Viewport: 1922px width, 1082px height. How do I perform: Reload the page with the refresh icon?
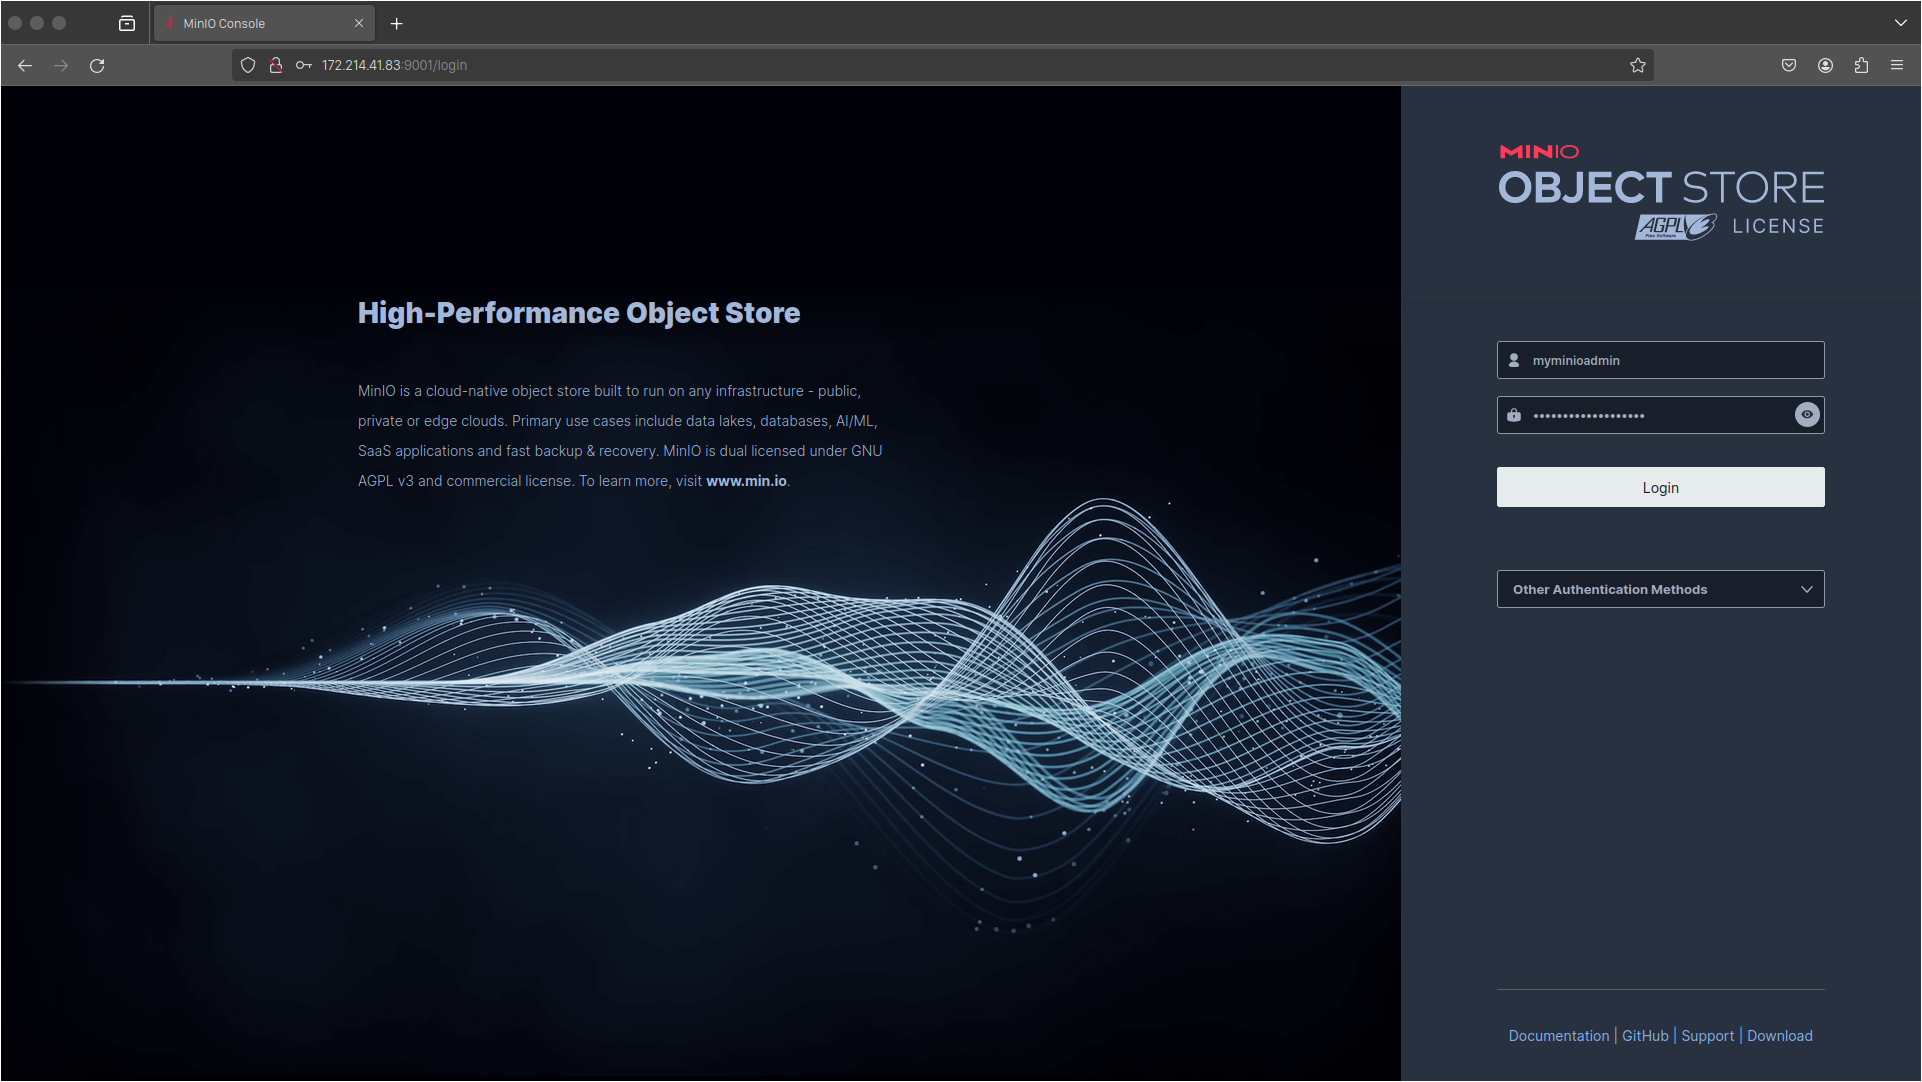pos(97,65)
